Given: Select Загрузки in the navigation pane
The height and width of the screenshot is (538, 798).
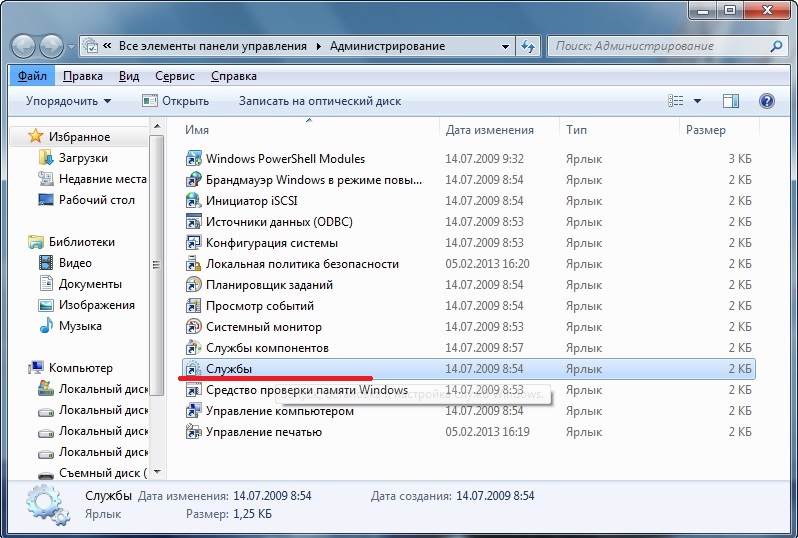Looking at the screenshot, I should tap(83, 158).
